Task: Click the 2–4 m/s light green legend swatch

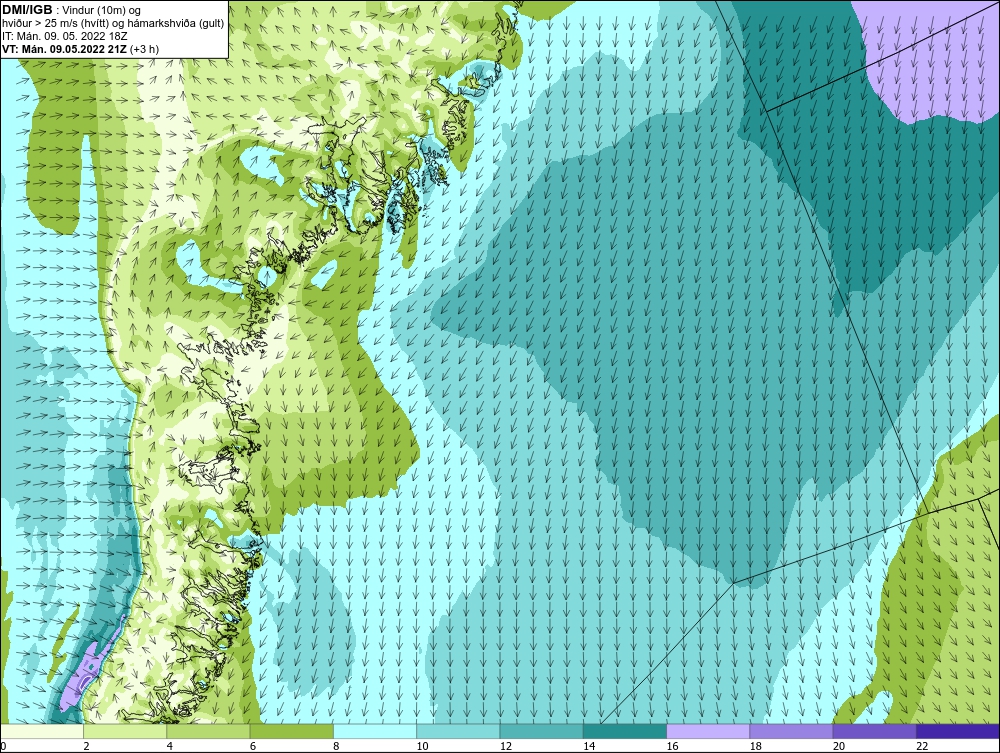Action: click(x=125, y=731)
